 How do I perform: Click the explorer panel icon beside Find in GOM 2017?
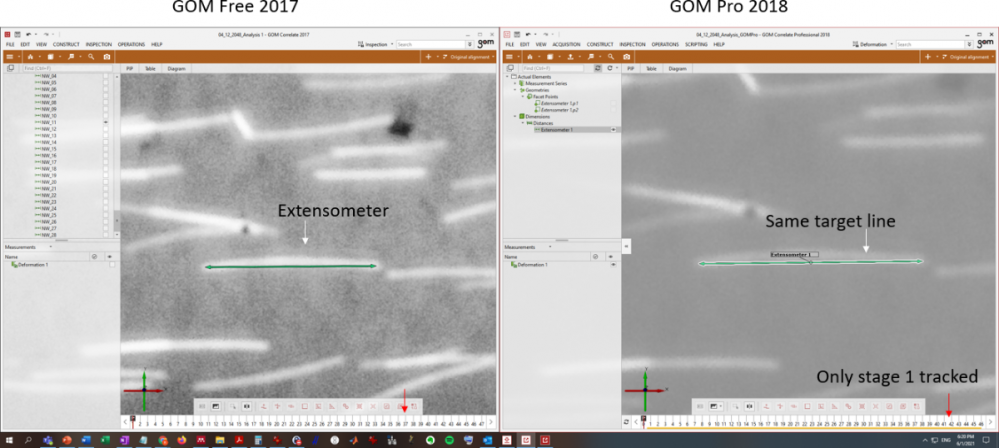tap(10, 68)
